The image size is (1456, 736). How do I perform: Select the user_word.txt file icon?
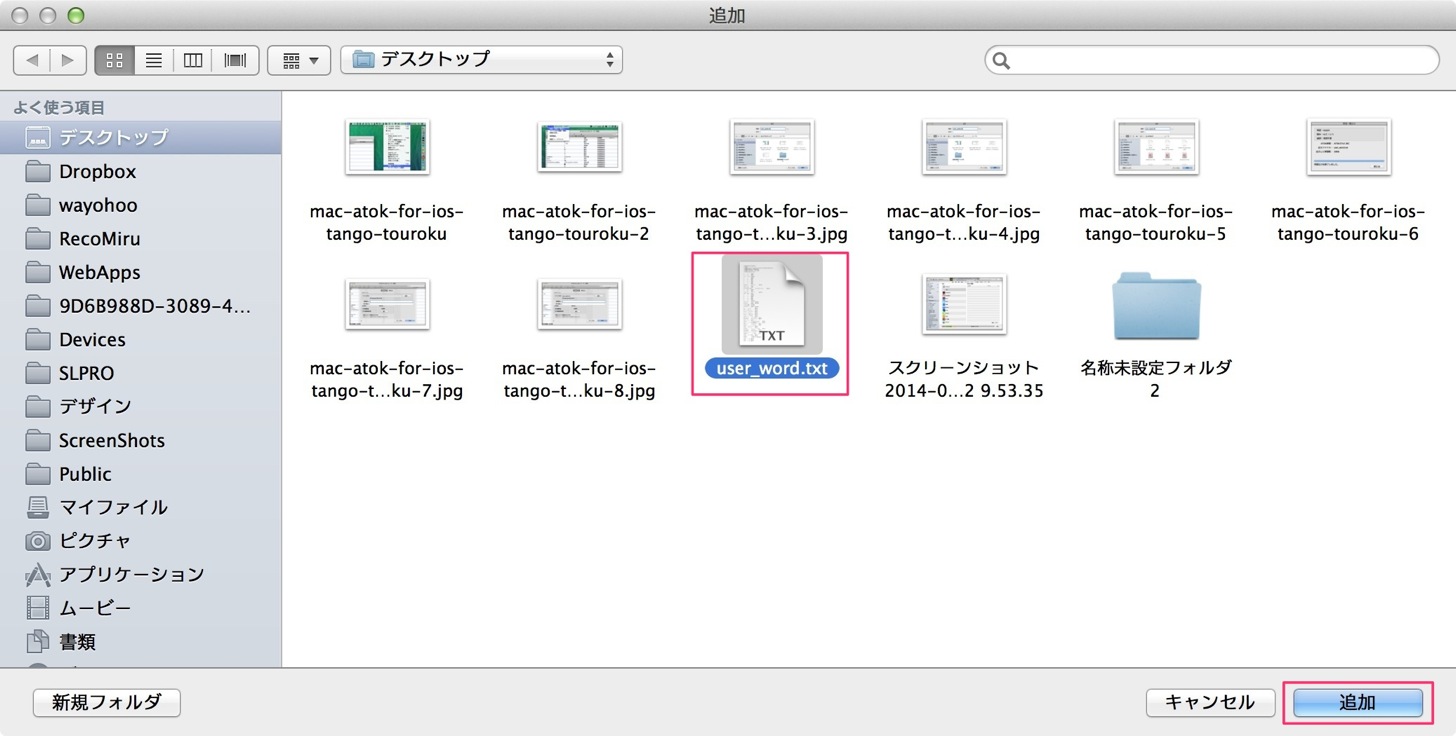pos(772,304)
